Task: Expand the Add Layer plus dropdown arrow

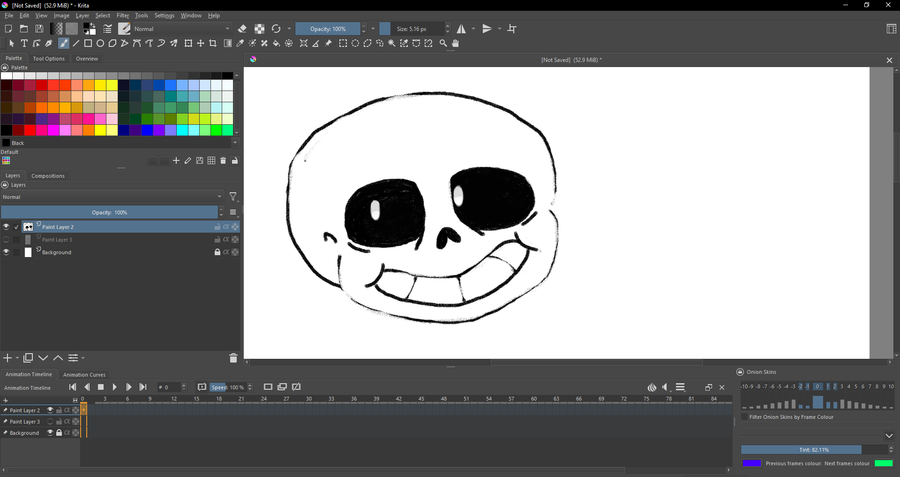Action: [17, 358]
